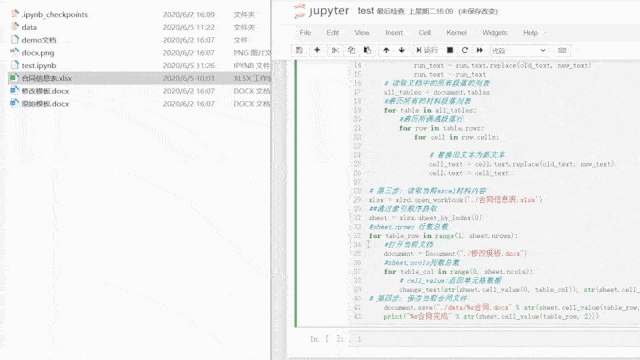Select the 合同信息表.xlsx file
The width and height of the screenshot is (640, 360).
139,78
